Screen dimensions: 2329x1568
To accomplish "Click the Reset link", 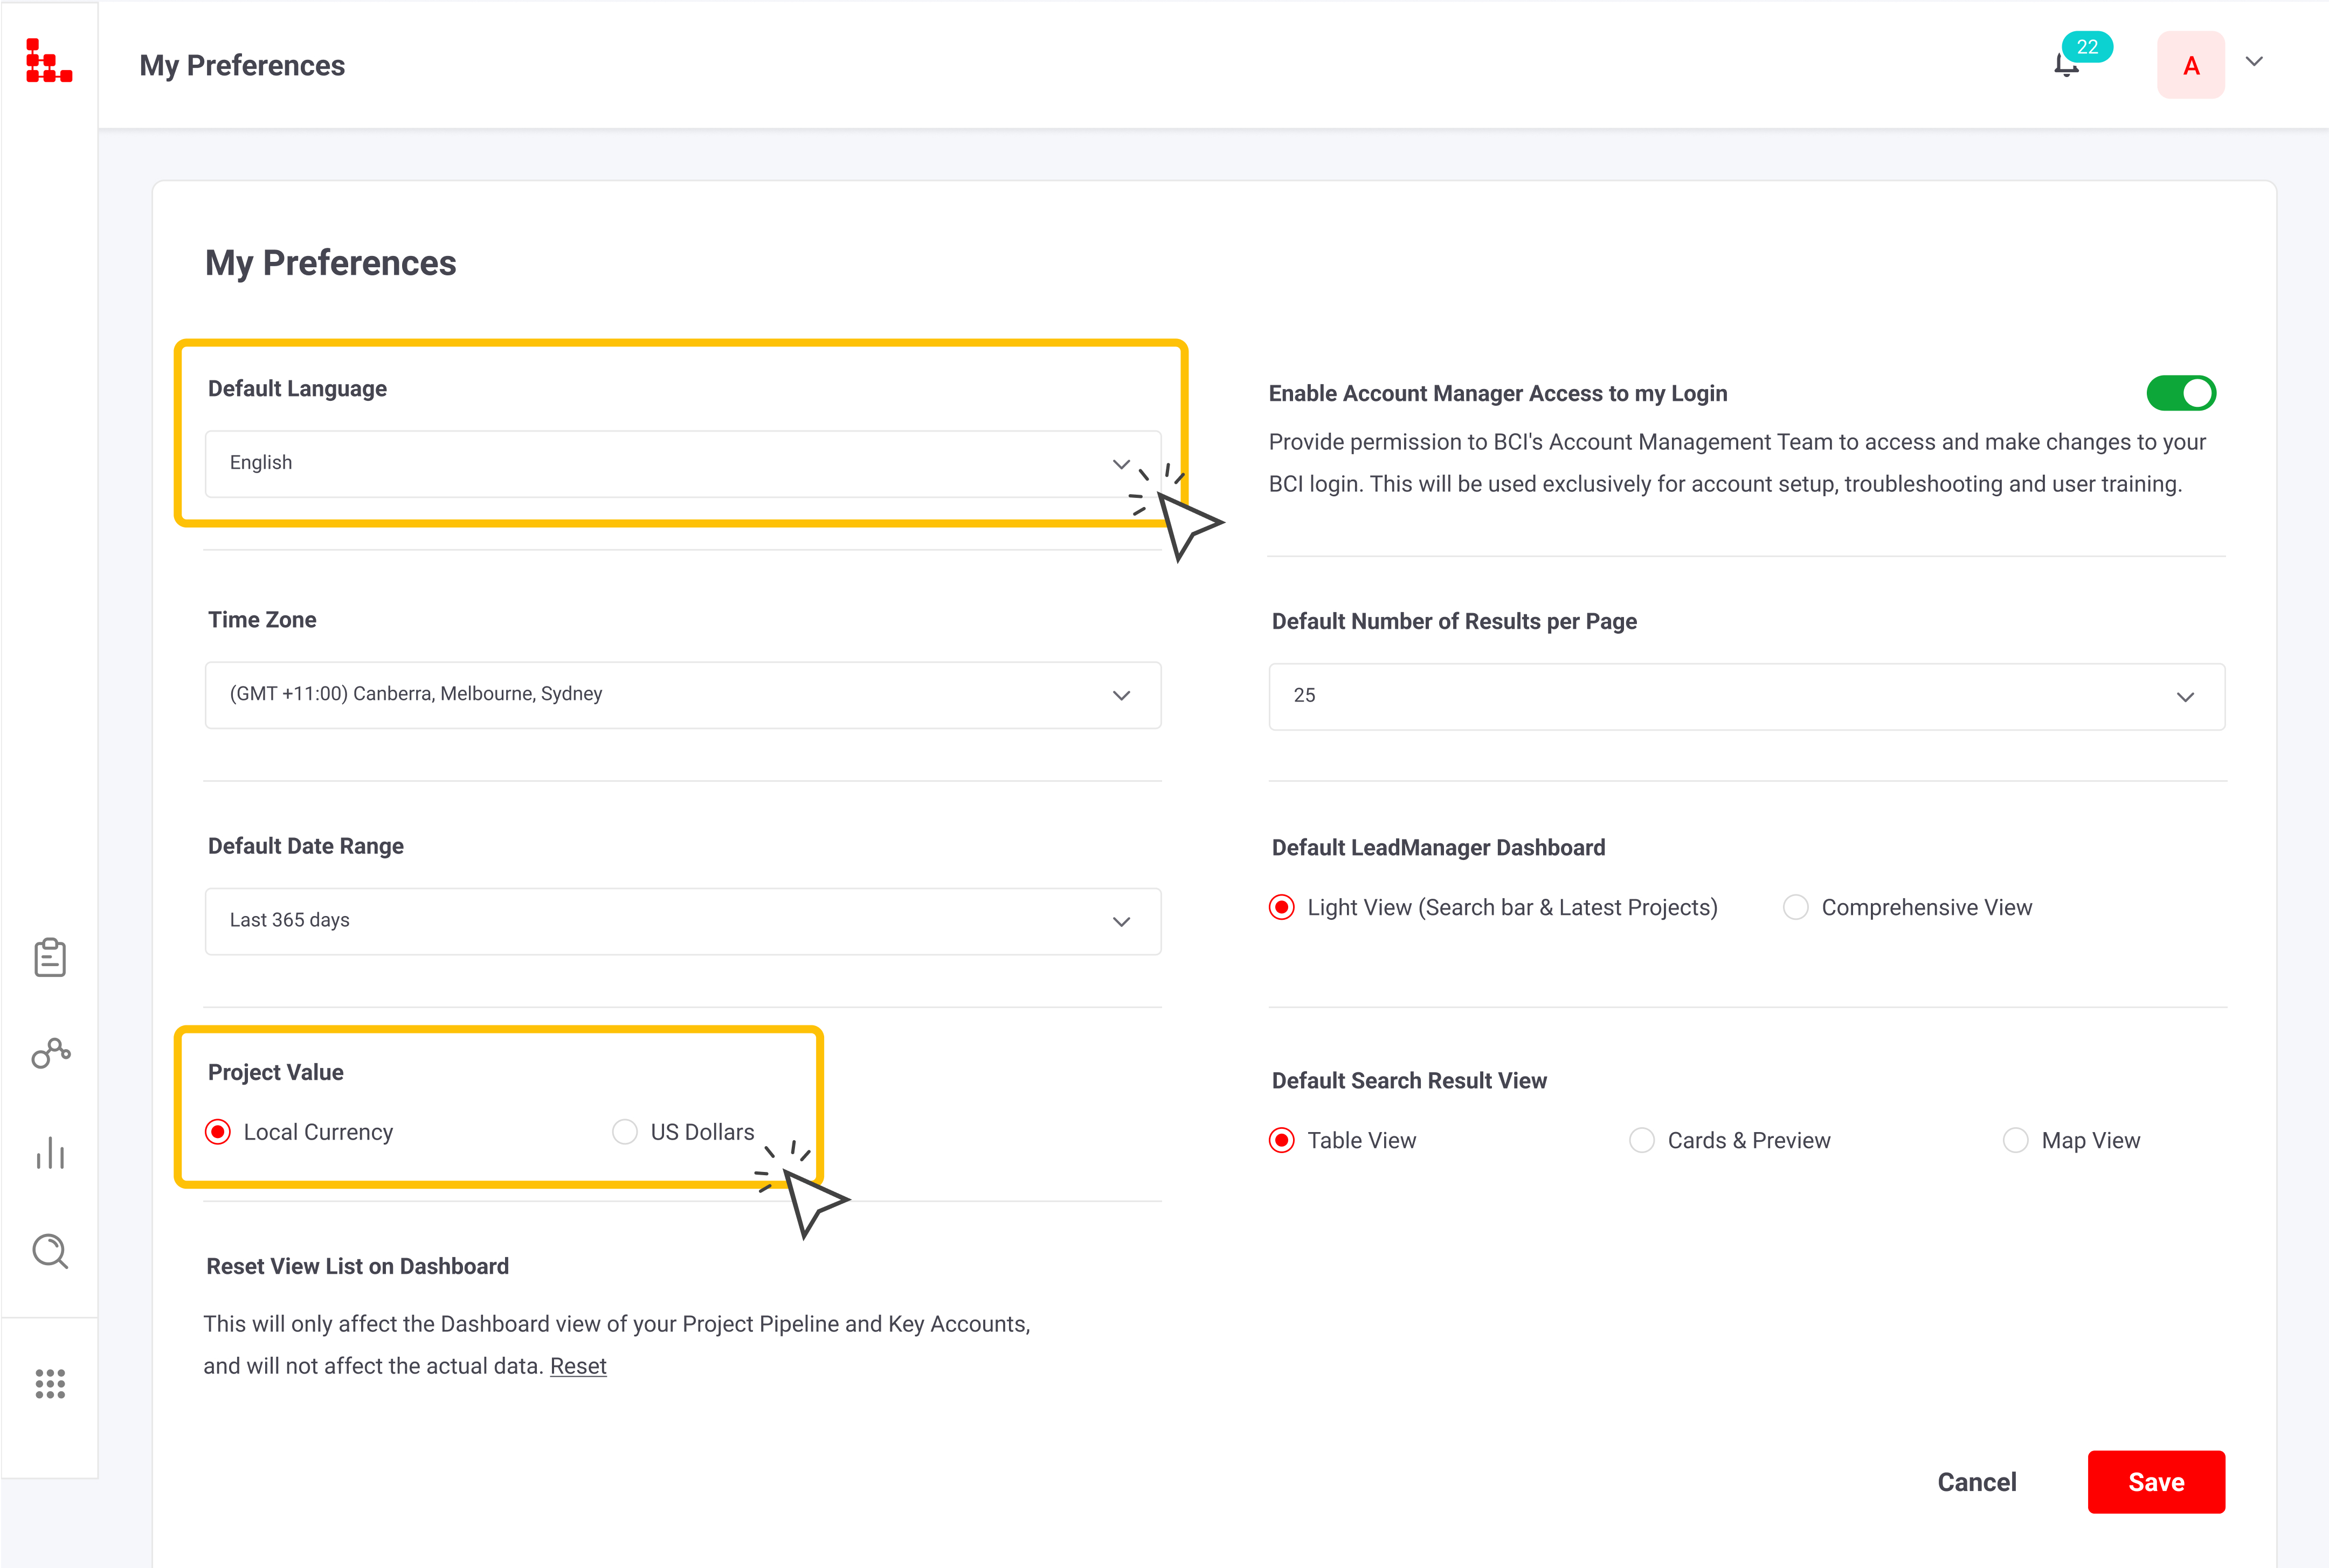I will coord(578,1366).
